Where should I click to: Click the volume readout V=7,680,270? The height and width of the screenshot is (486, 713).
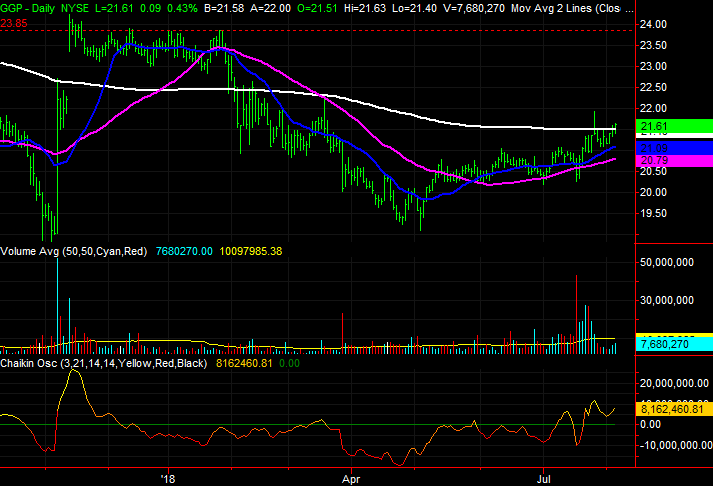[x=474, y=8]
